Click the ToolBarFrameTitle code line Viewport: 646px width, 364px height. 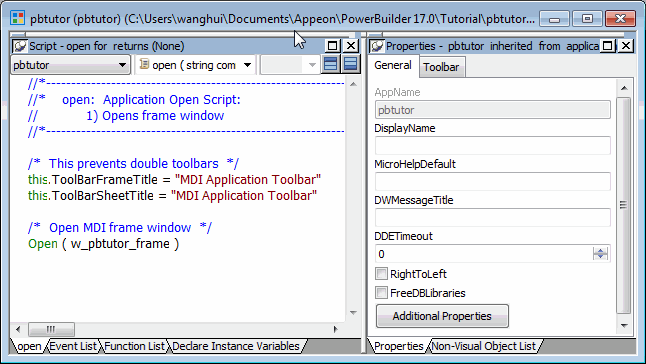click(x=174, y=180)
